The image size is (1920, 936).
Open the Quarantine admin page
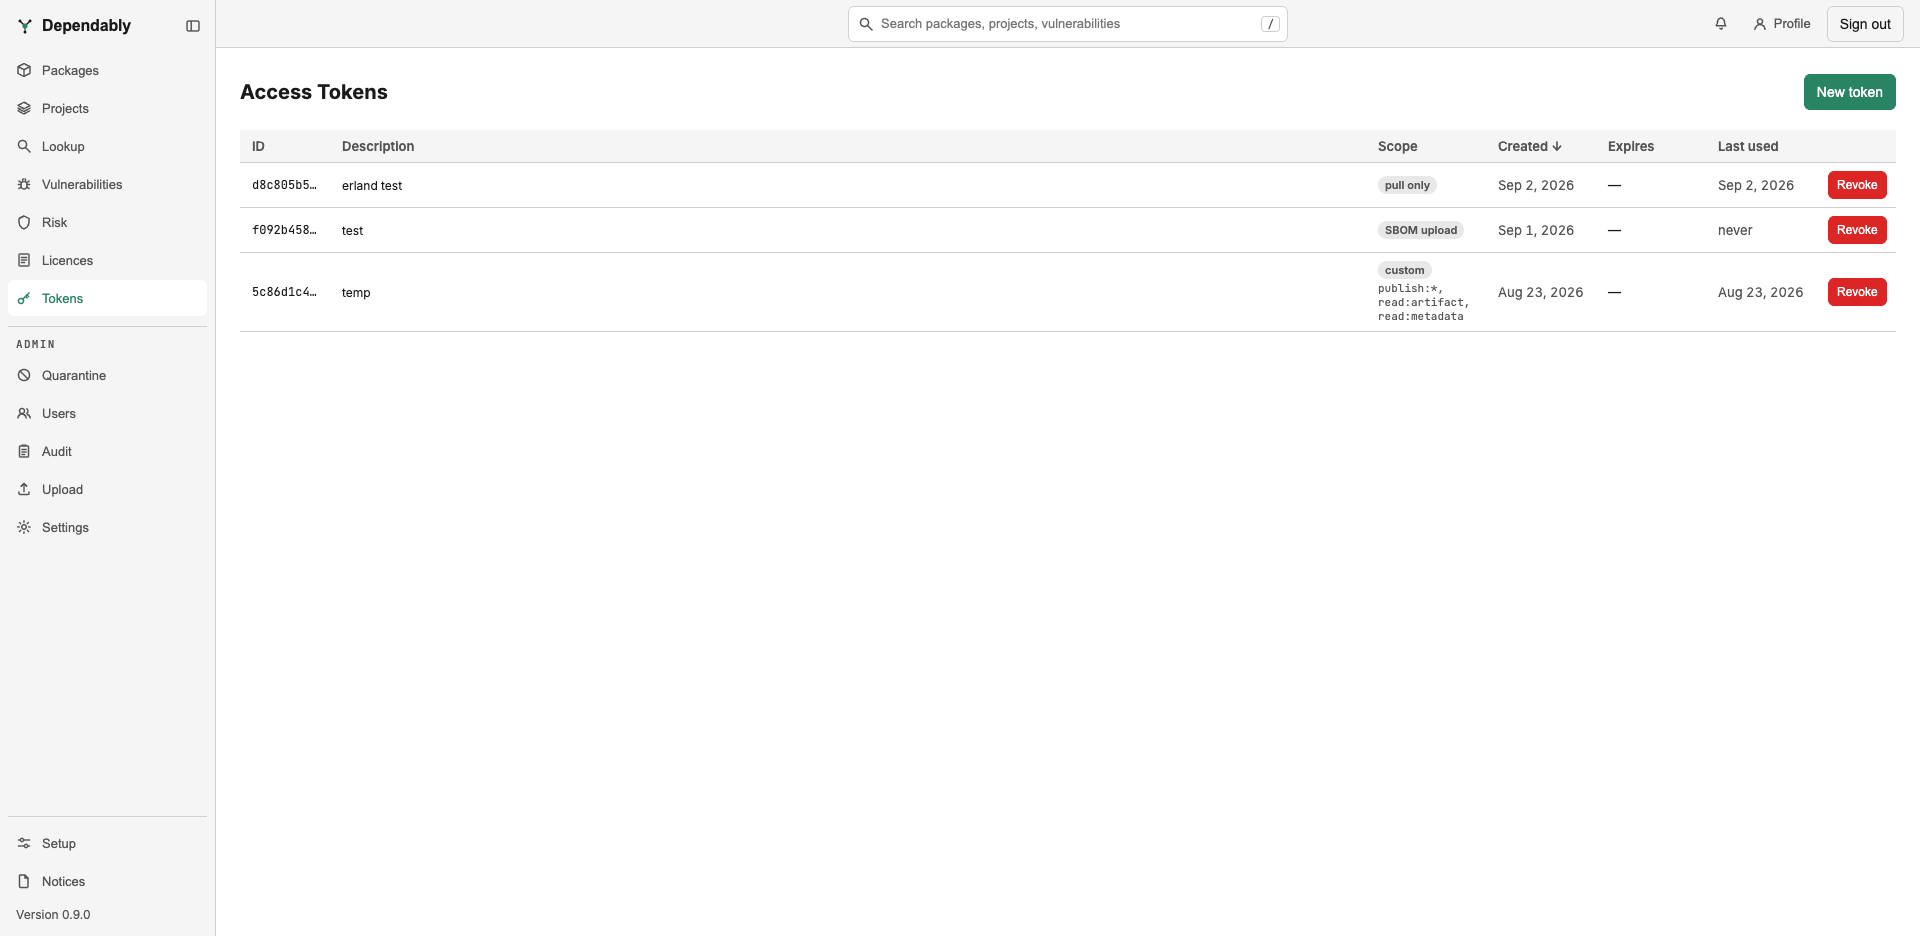107,375
